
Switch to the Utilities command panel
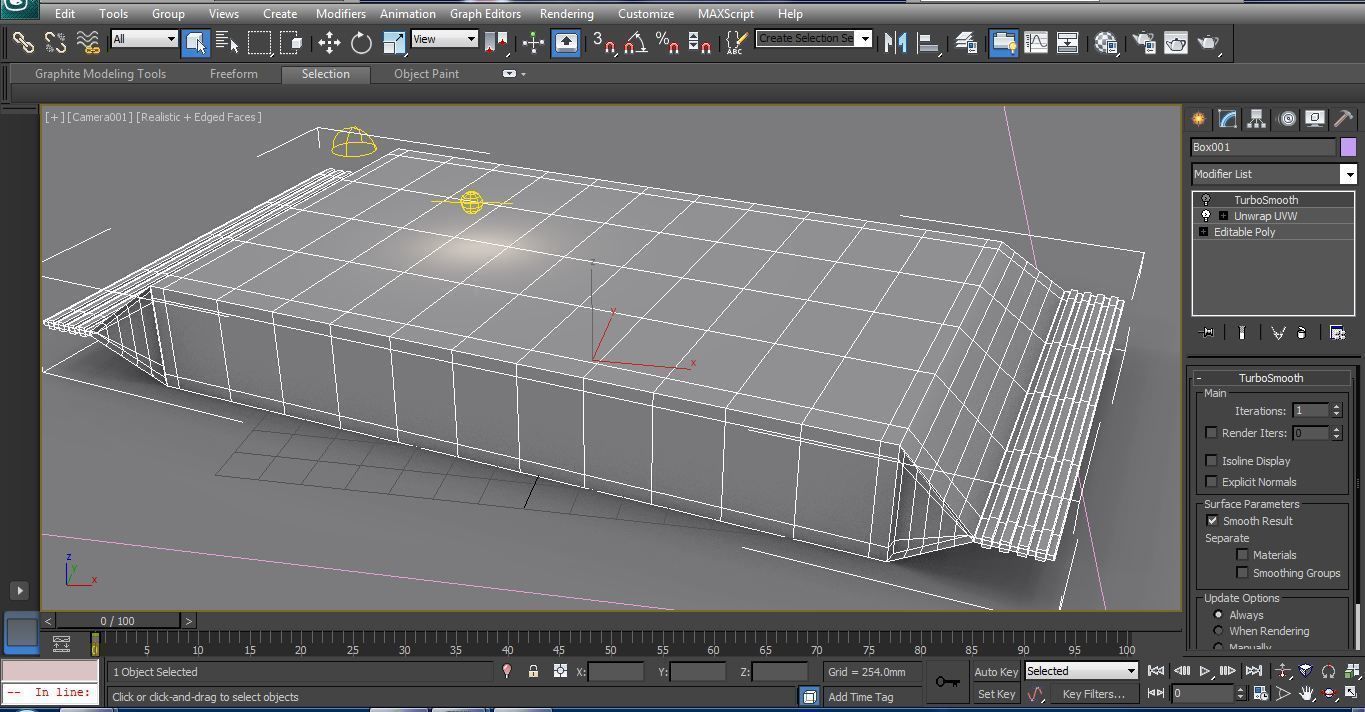tap(1344, 119)
